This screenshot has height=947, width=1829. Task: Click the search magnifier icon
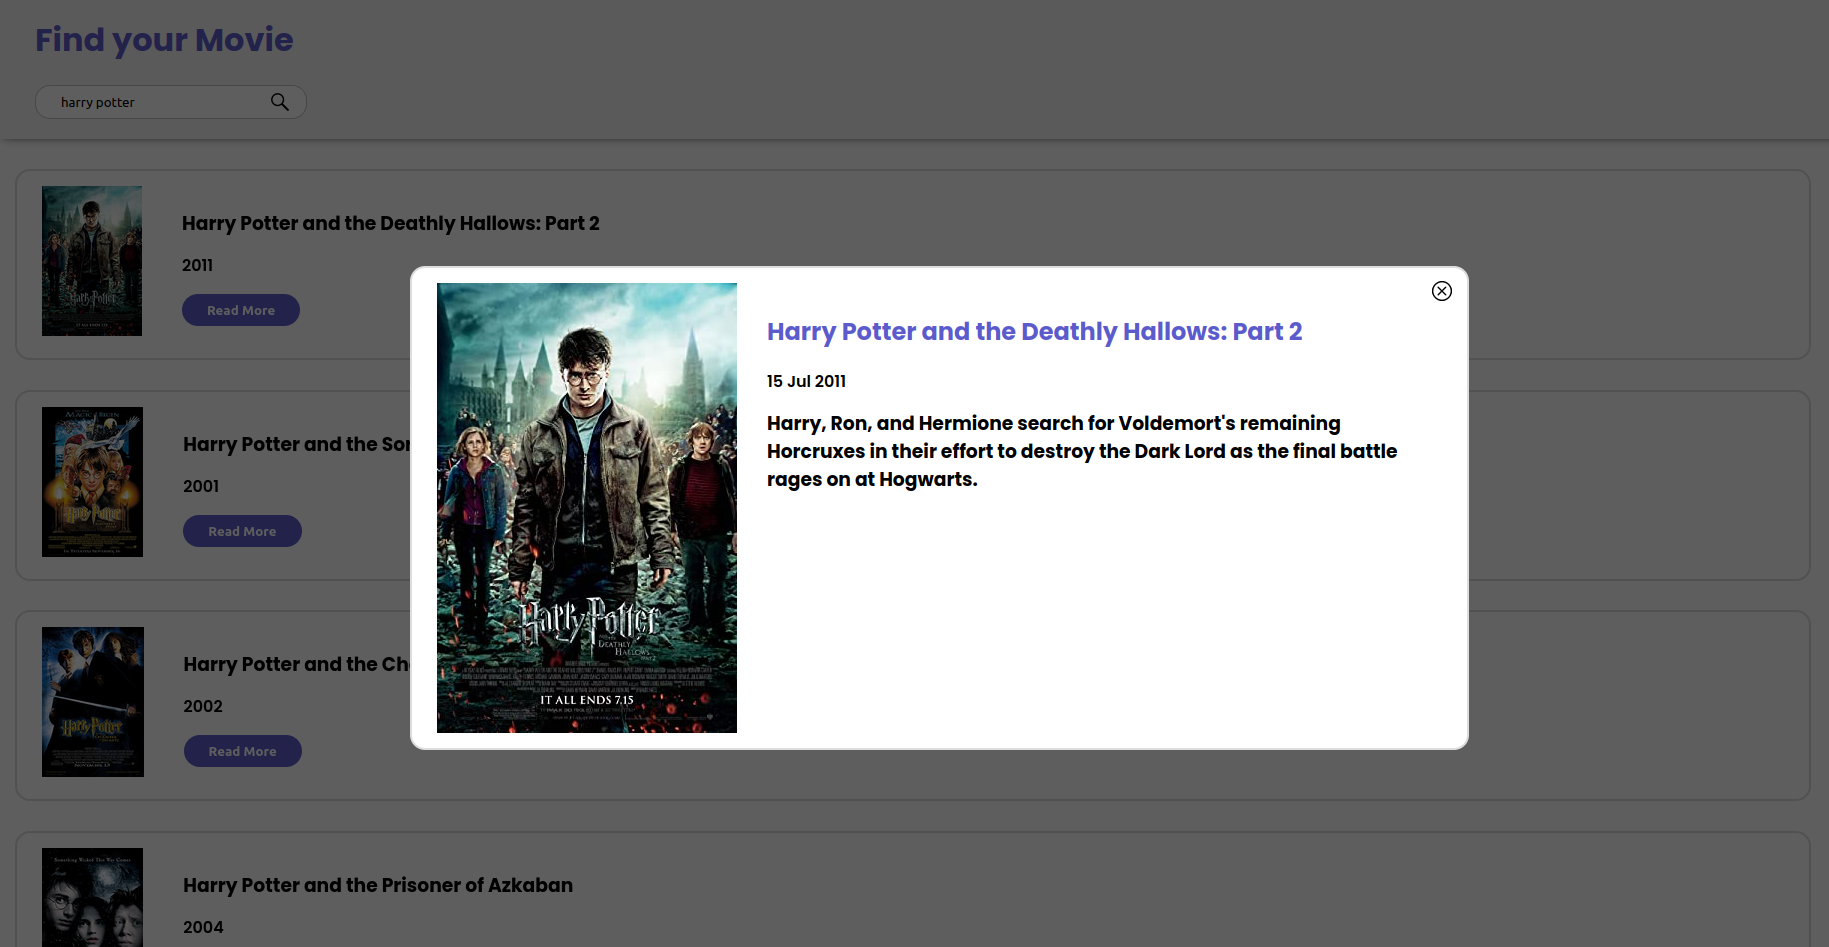click(x=280, y=102)
